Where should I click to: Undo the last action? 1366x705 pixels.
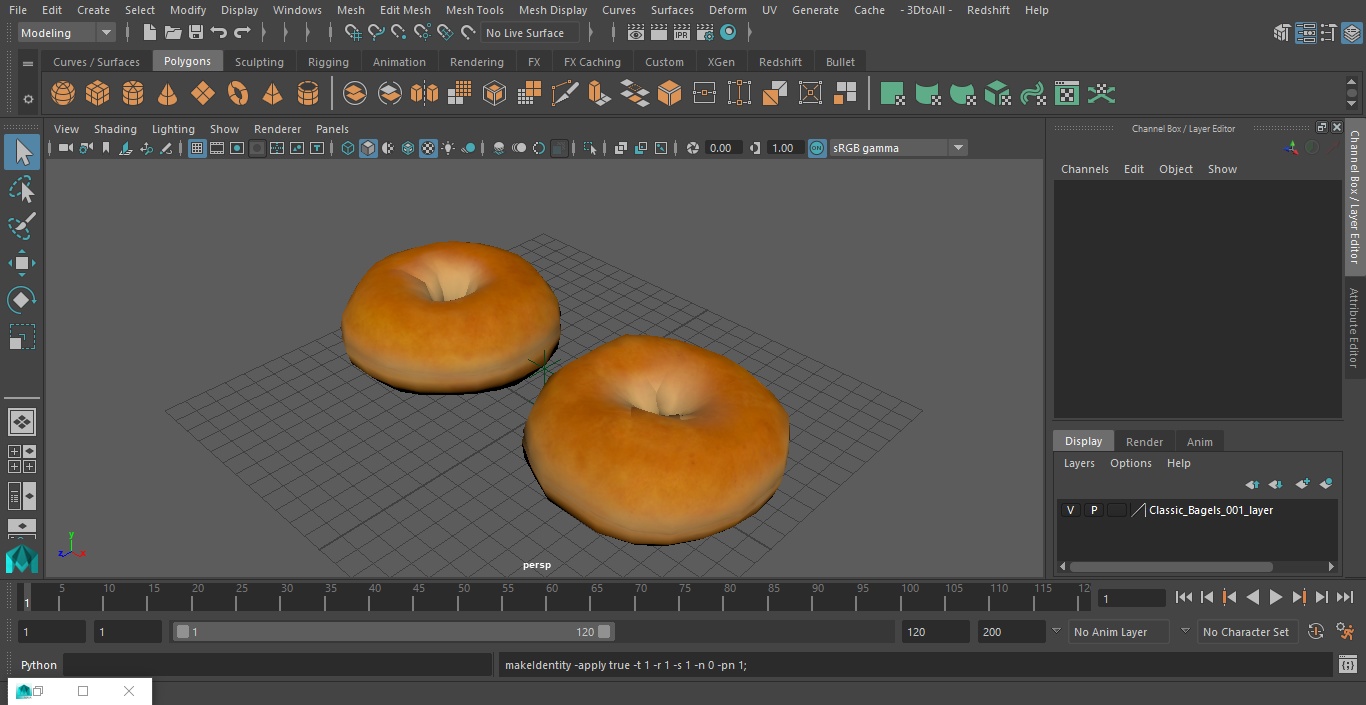(218, 33)
